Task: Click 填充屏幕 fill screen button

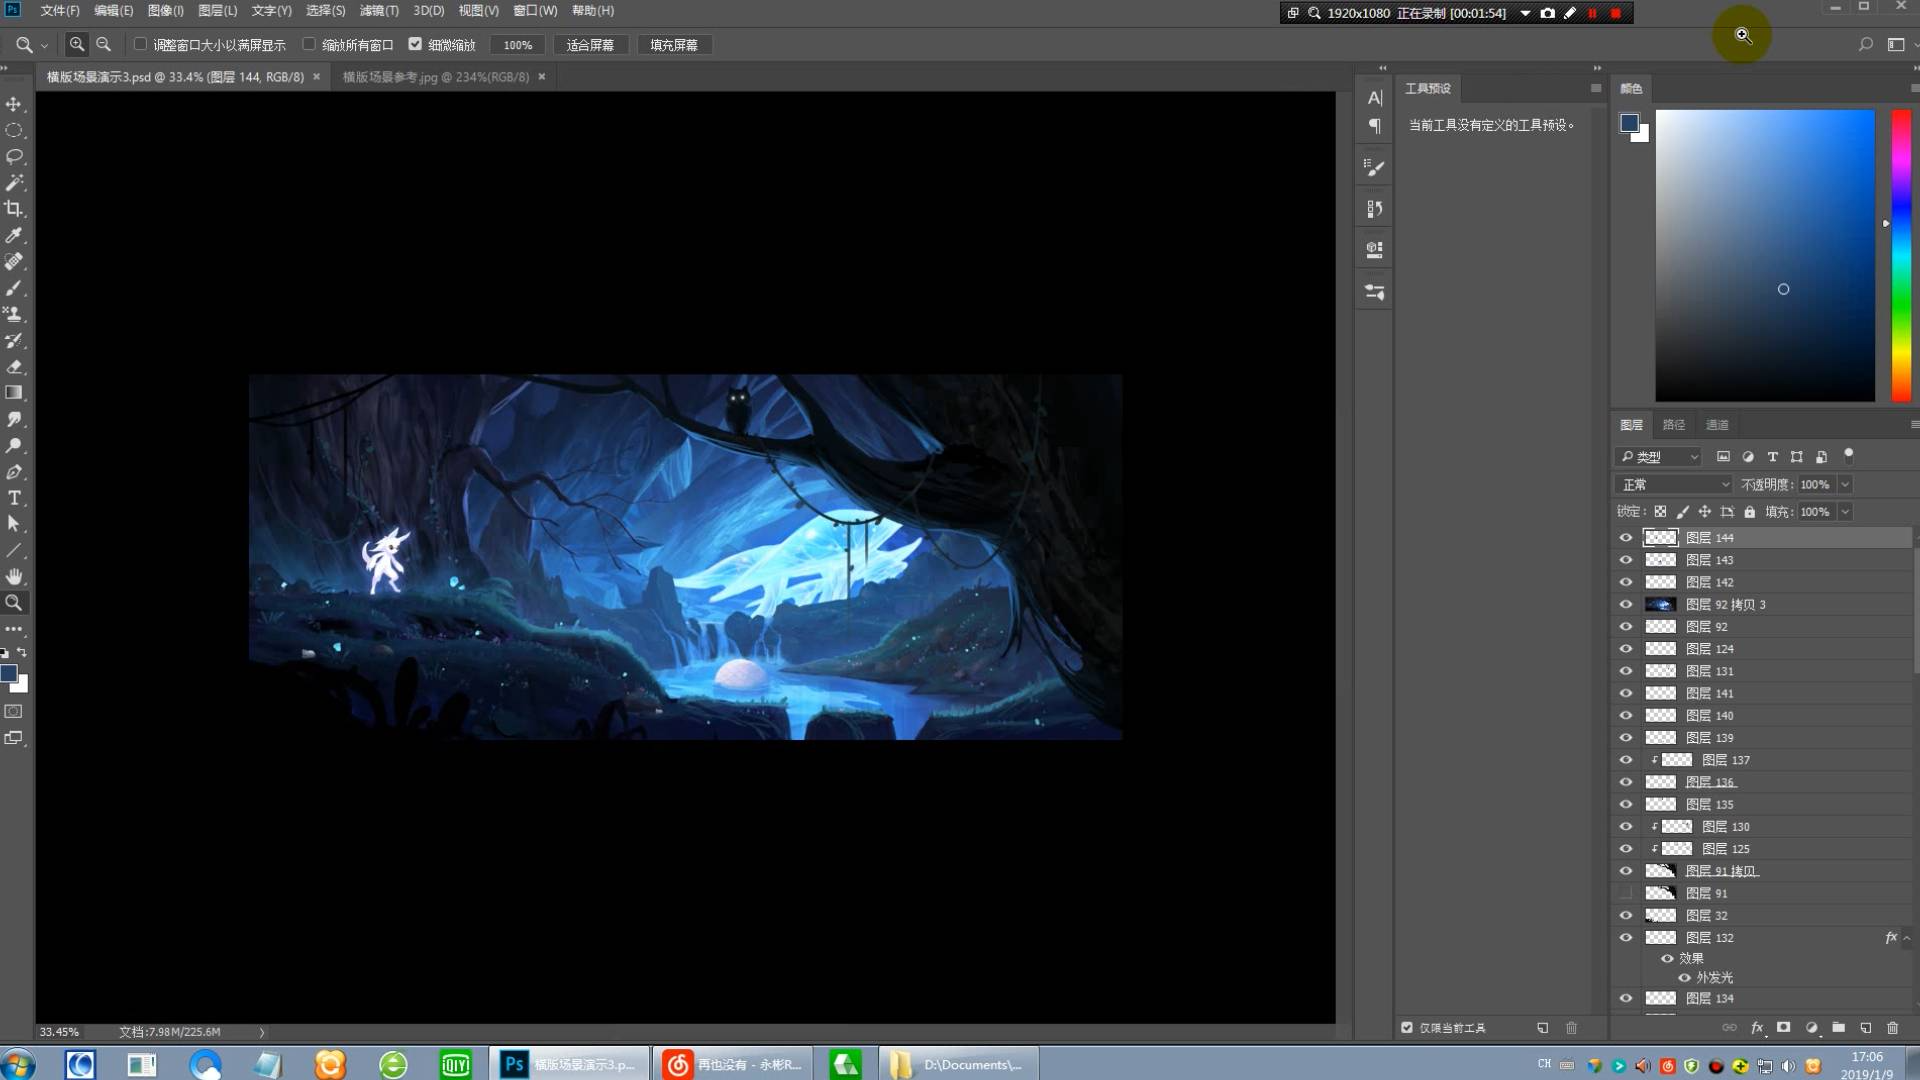Action: (674, 45)
